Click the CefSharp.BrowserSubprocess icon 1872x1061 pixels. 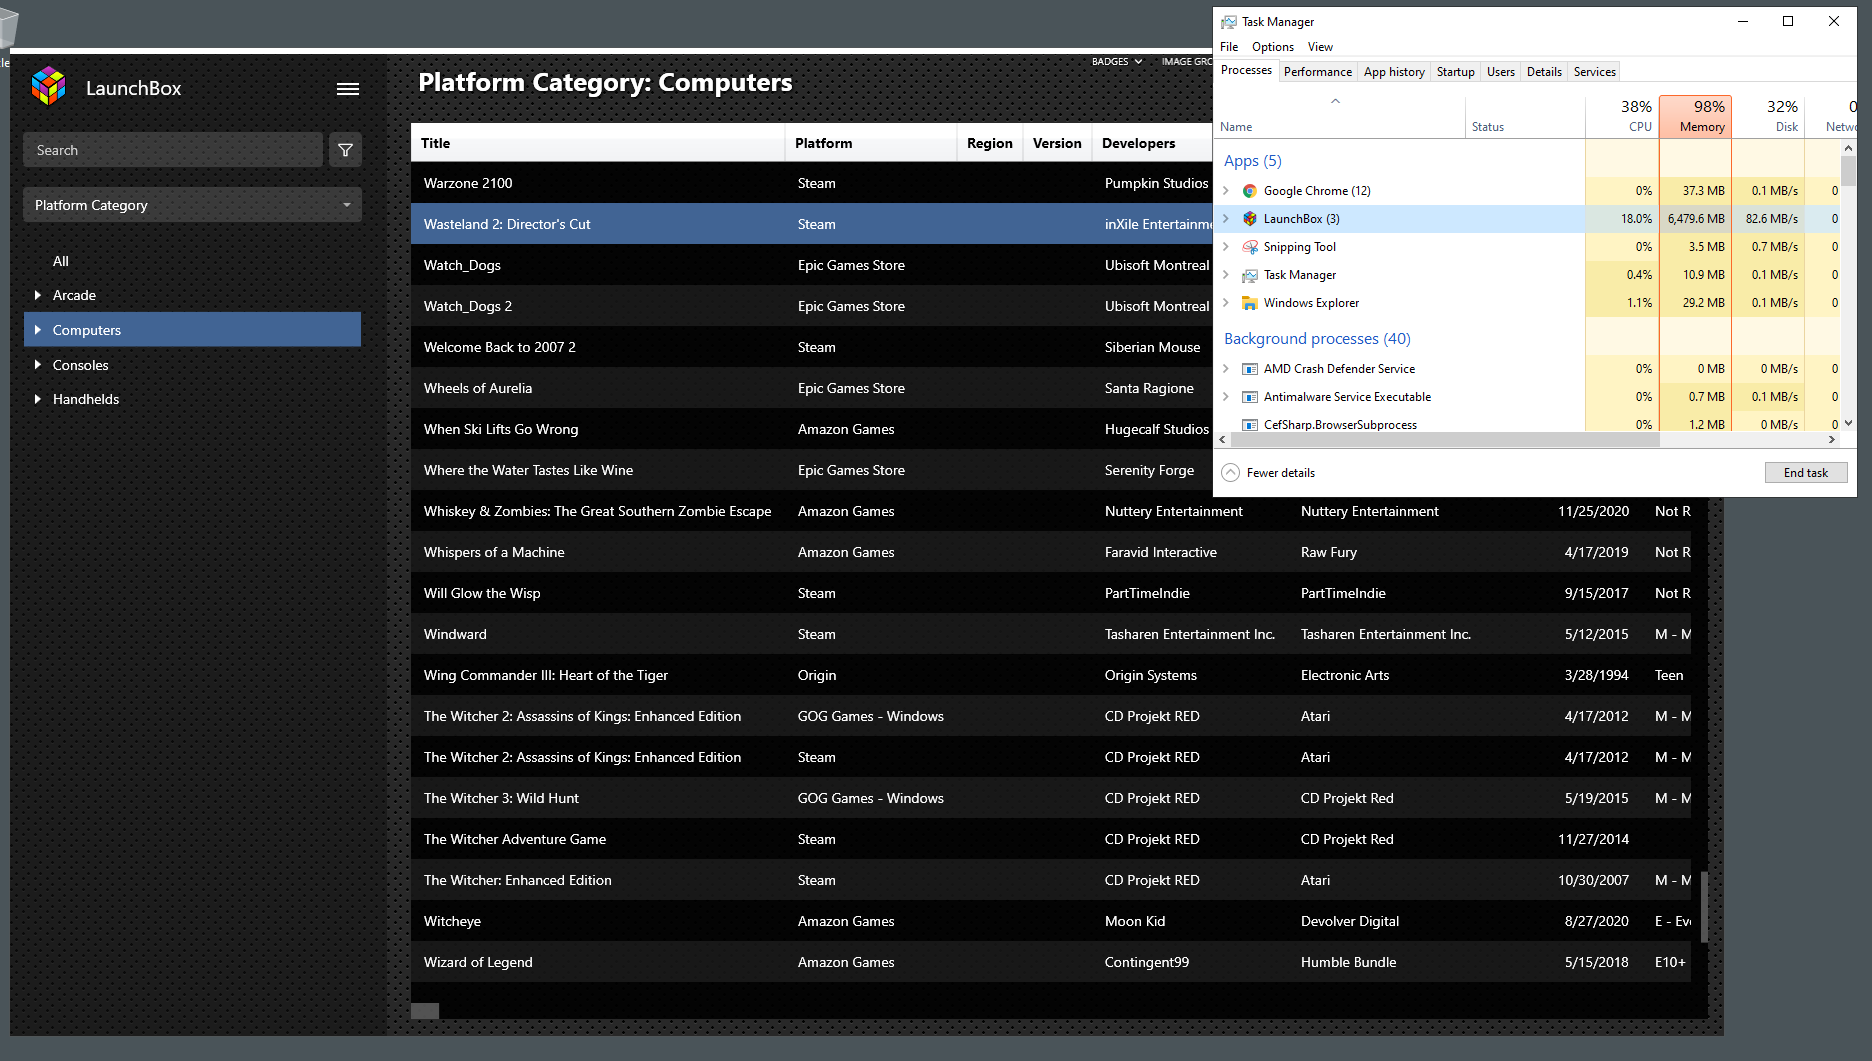point(1250,425)
